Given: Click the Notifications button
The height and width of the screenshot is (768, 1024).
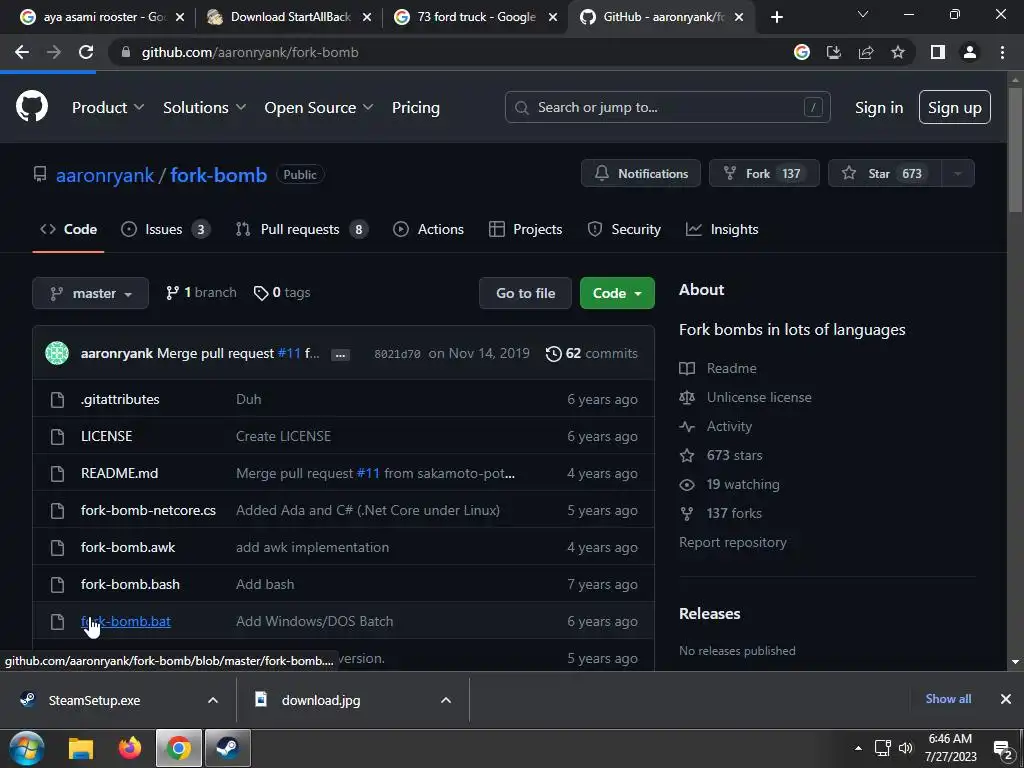Looking at the screenshot, I should click(x=641, y=173).
